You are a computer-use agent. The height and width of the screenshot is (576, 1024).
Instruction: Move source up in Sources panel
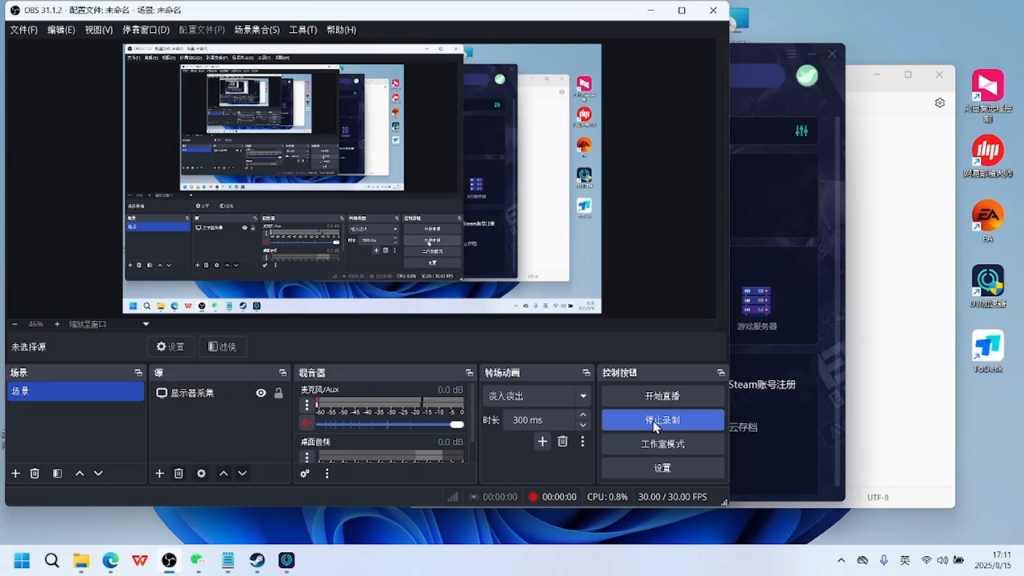tap(223, 473)
